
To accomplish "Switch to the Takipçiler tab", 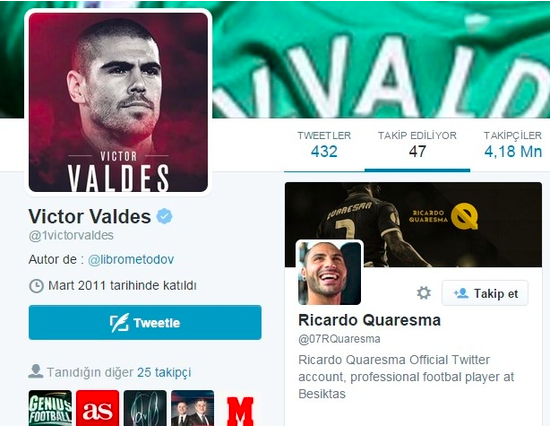I will click(513, 145).
